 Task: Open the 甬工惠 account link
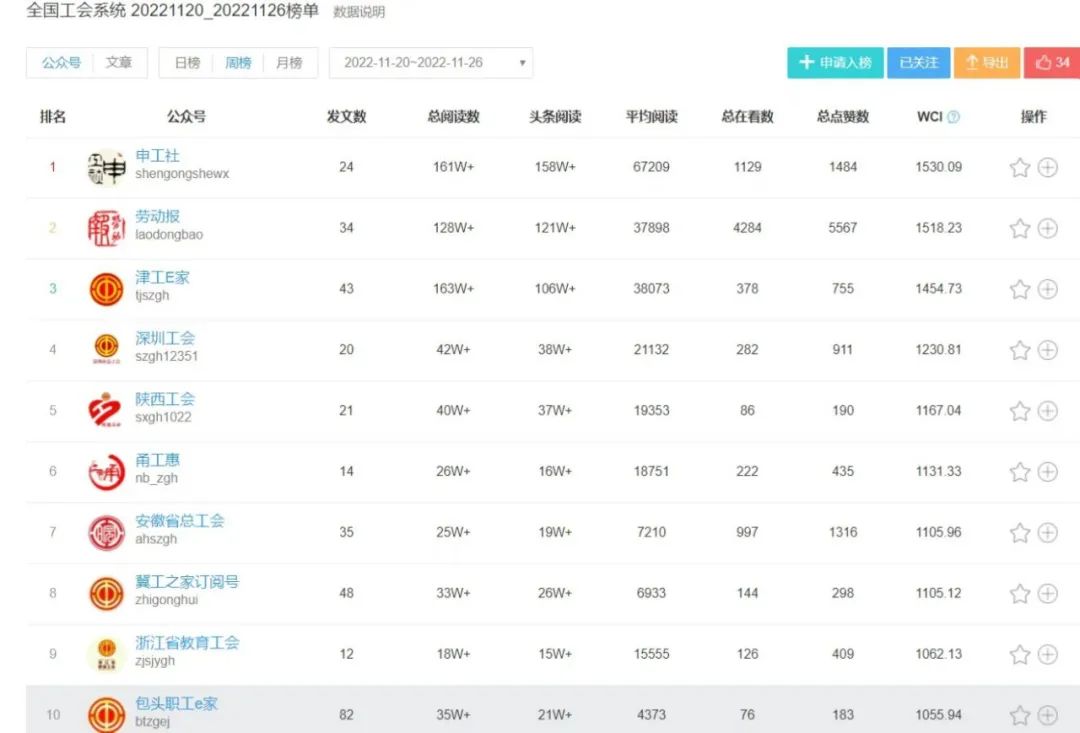[x=158, y=460]
